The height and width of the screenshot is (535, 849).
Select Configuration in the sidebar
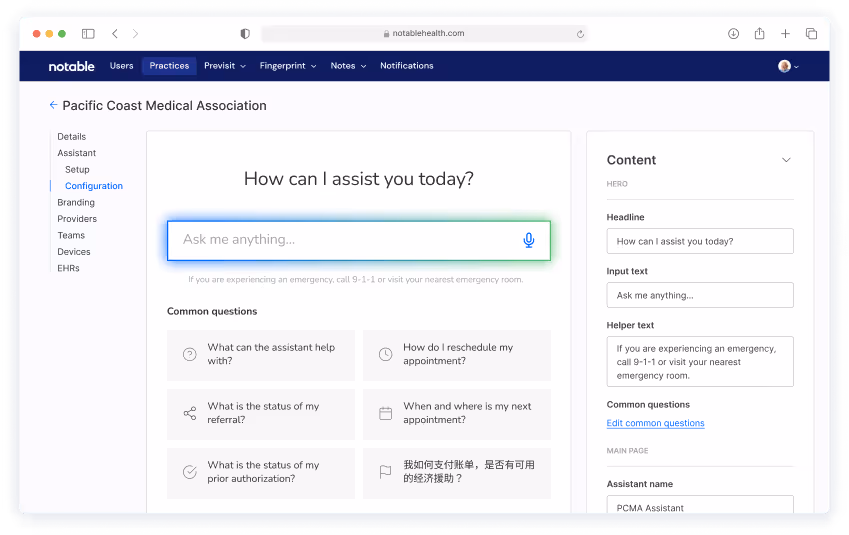tap(94, 186)
